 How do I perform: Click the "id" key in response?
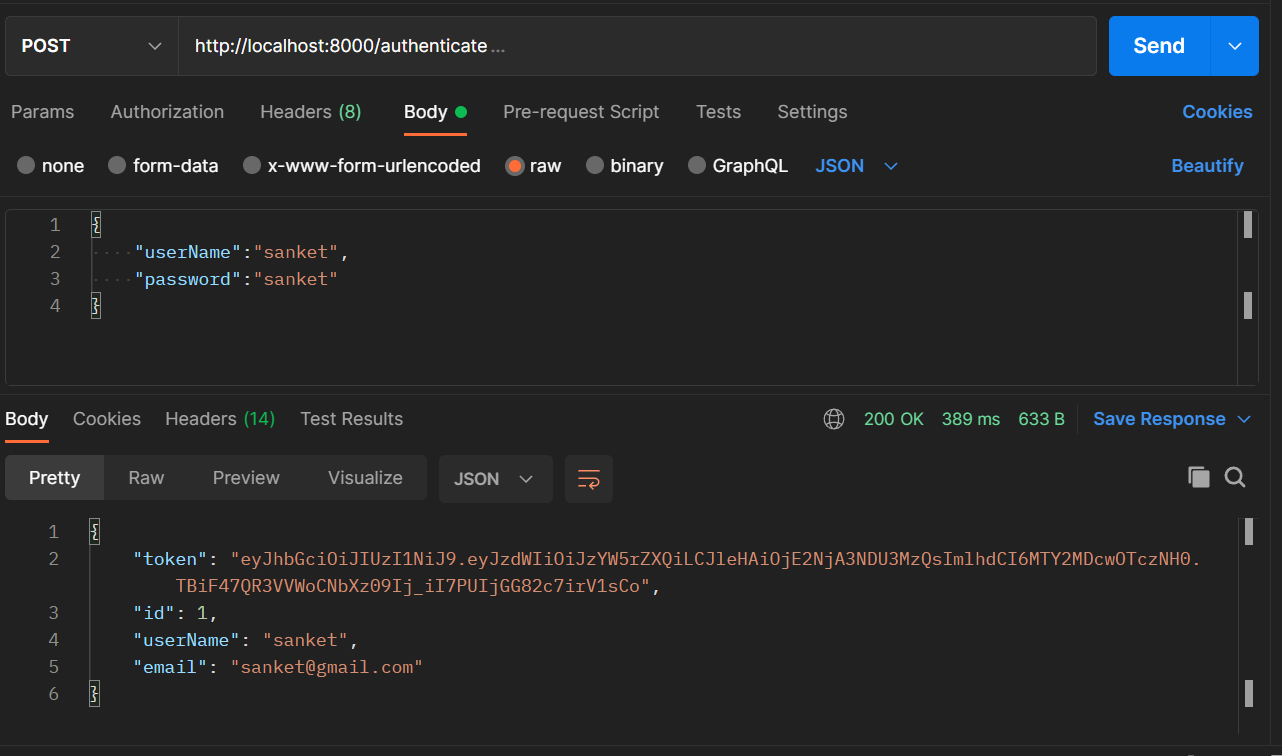pos(153,613)
